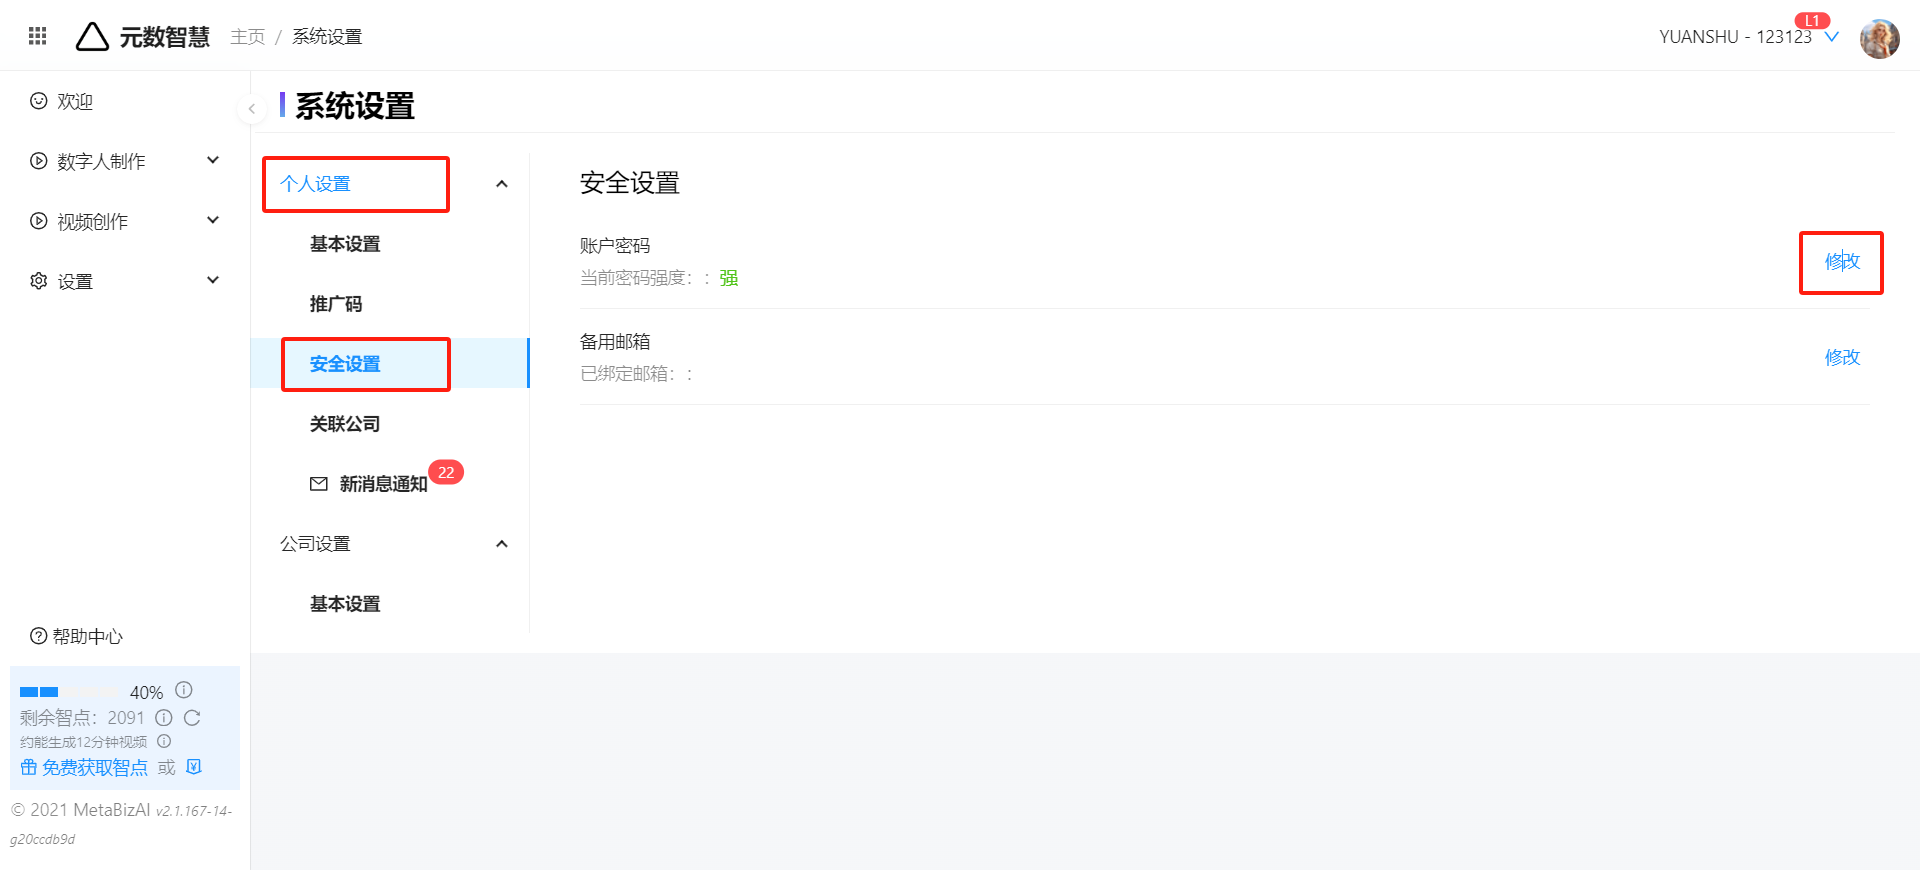Open 新消息通知 settings
This screenshot has height=870, width=1920.
(383, 484)
